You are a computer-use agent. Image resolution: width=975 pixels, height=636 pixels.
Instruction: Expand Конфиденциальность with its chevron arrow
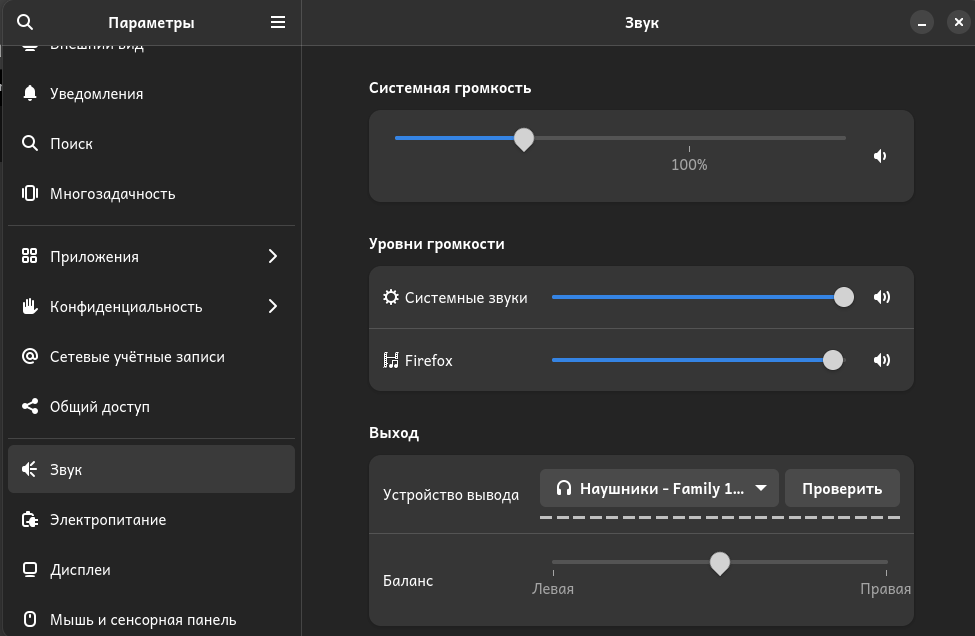[272, 306]
